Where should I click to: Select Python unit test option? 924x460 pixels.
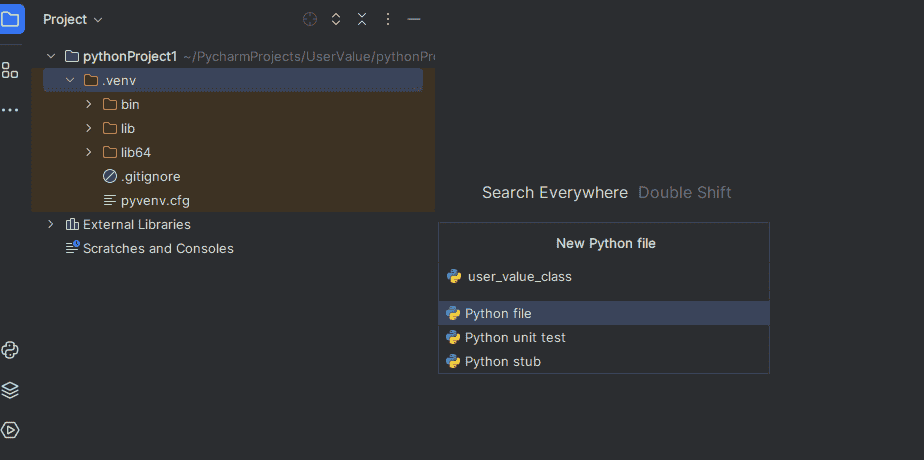(x=515, y=337)
